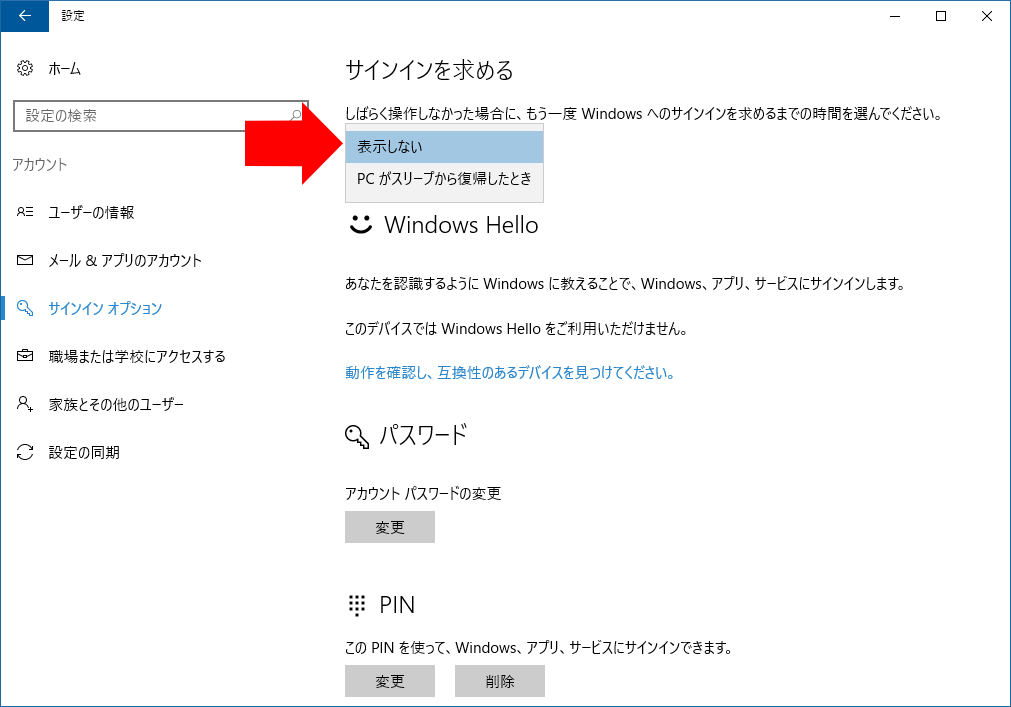Viewport: 1011px width, 707px height.
Task: Go back with the arrow button
Action: pos(25,16)
